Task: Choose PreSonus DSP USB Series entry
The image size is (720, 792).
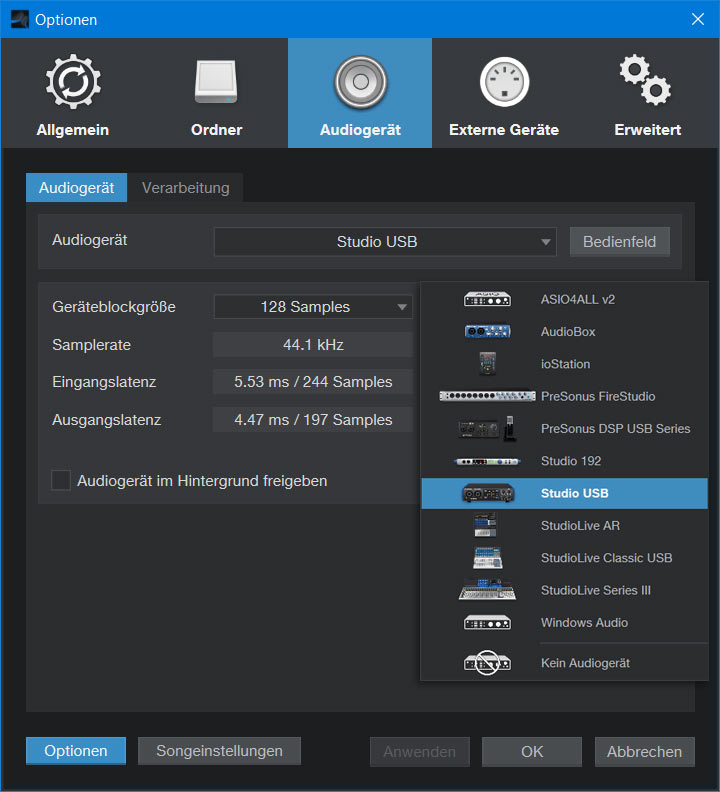Action: click(x=564, y=428)
